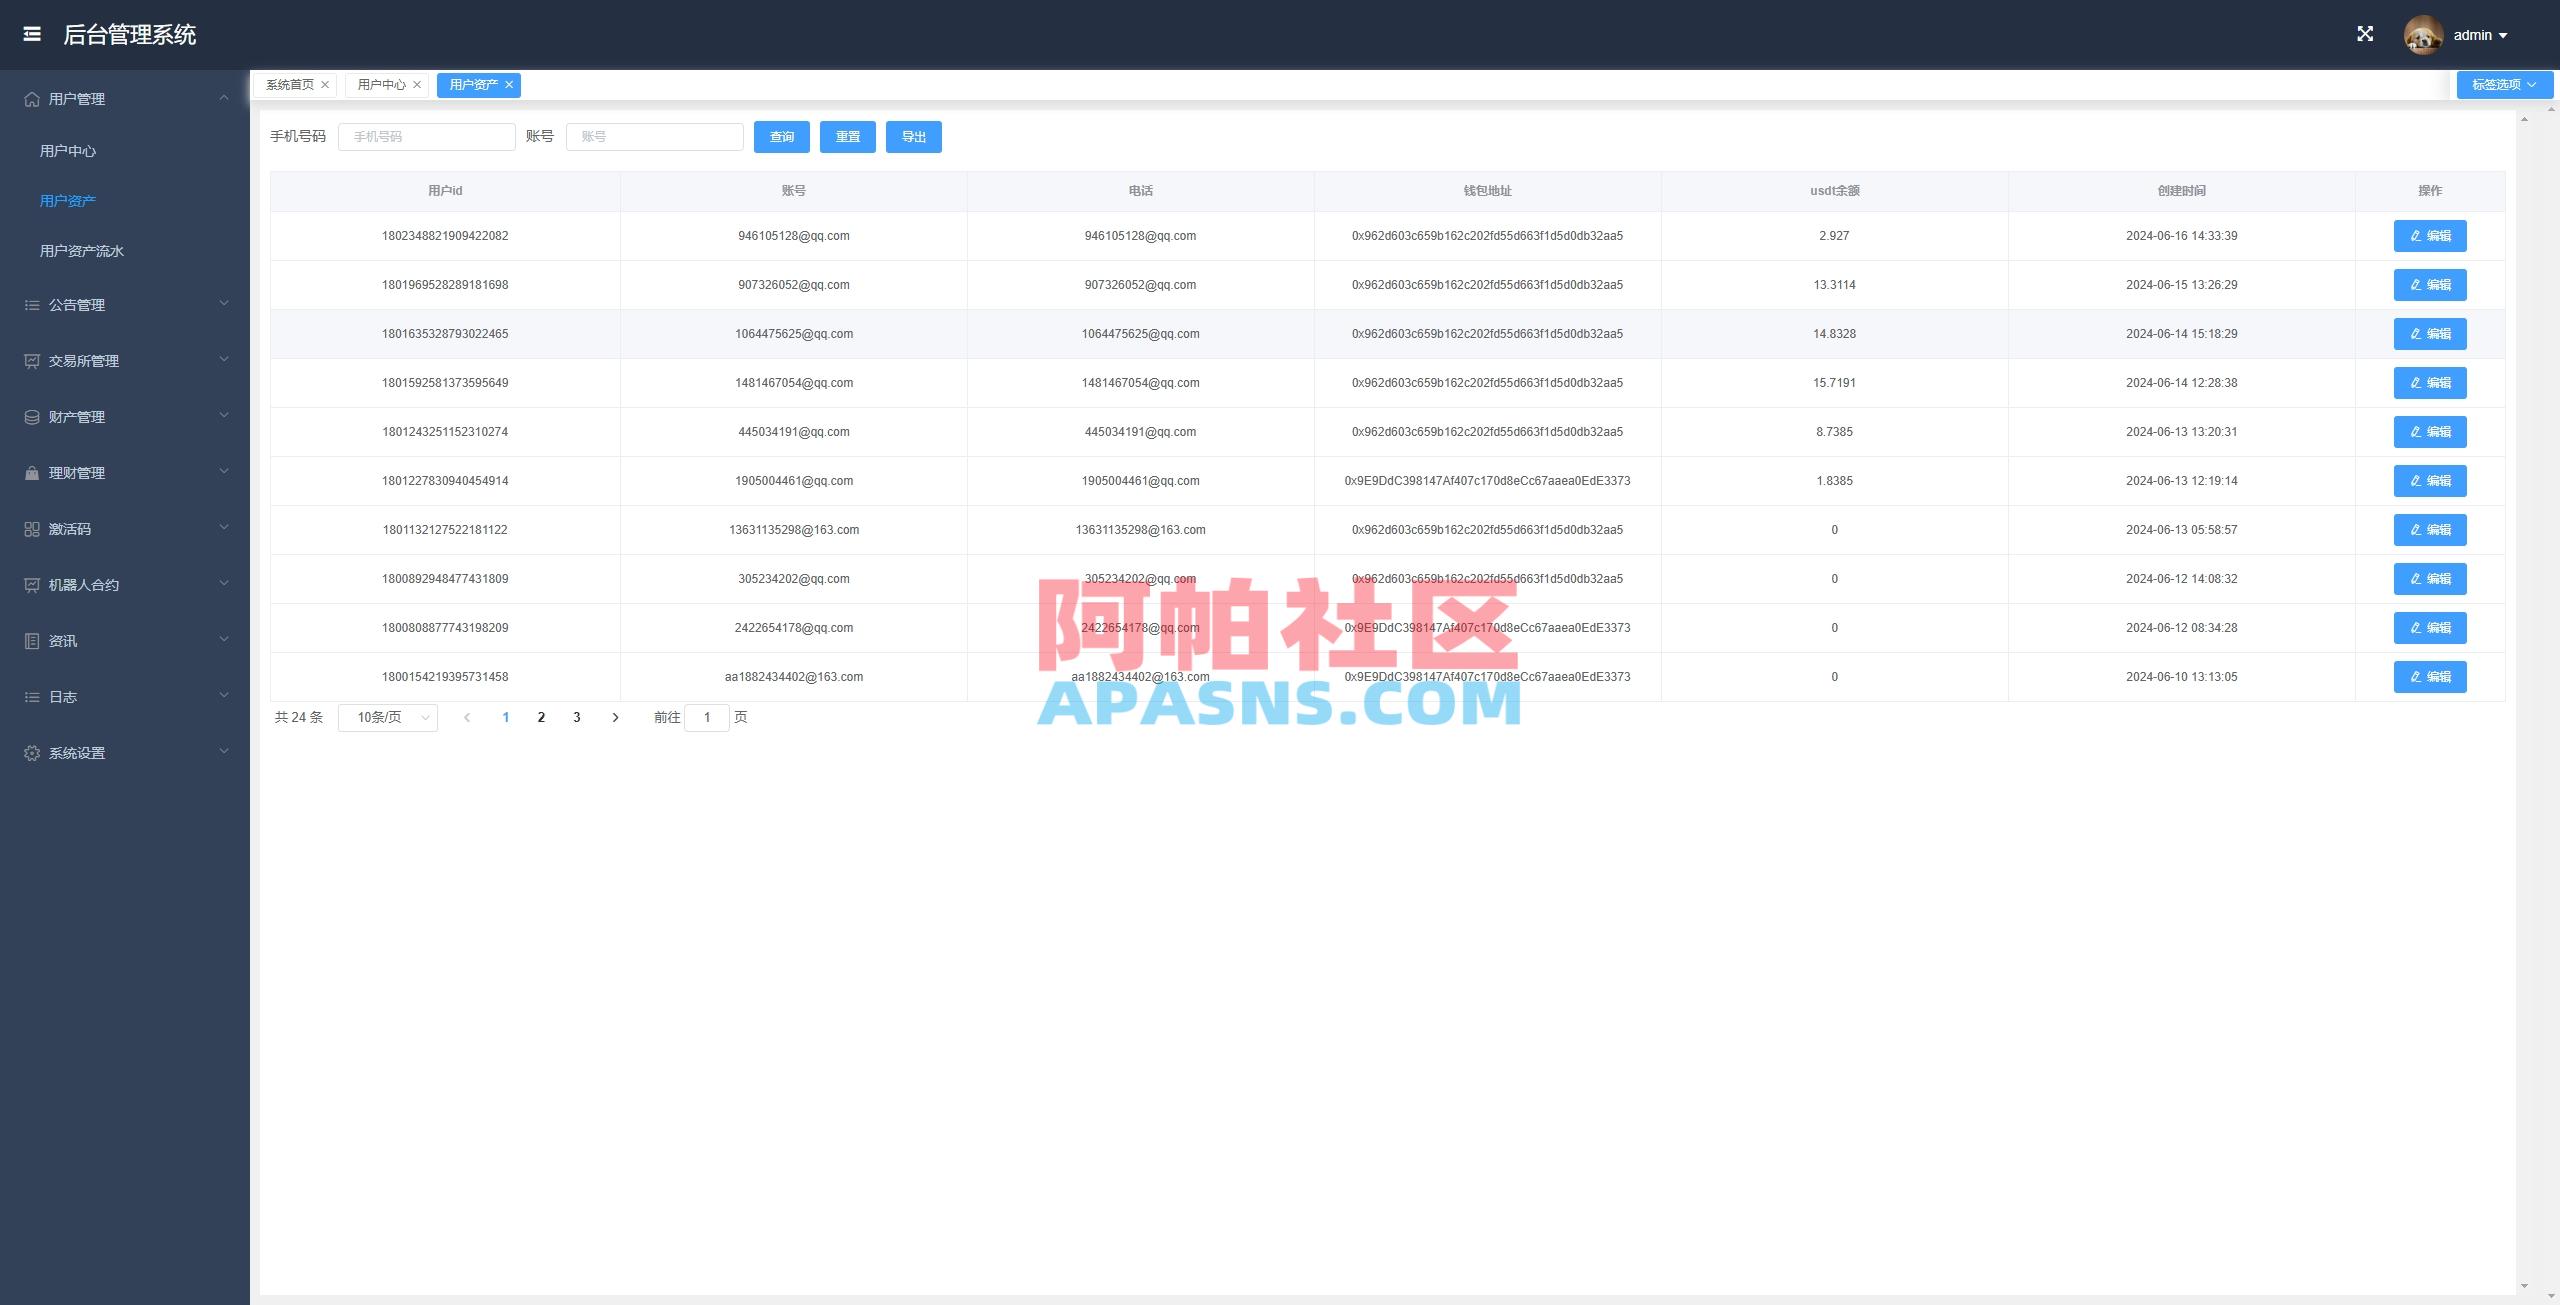
Task: Click the 导出 export button
Action: point(912,137)
